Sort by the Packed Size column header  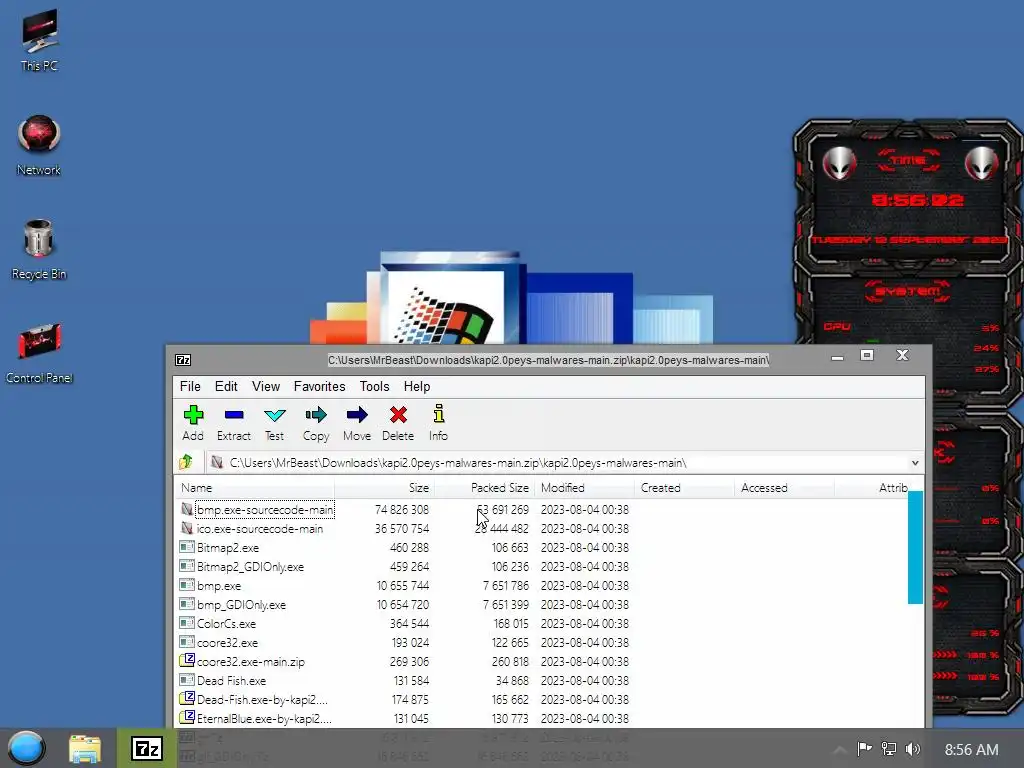click(x=485, y=488)
